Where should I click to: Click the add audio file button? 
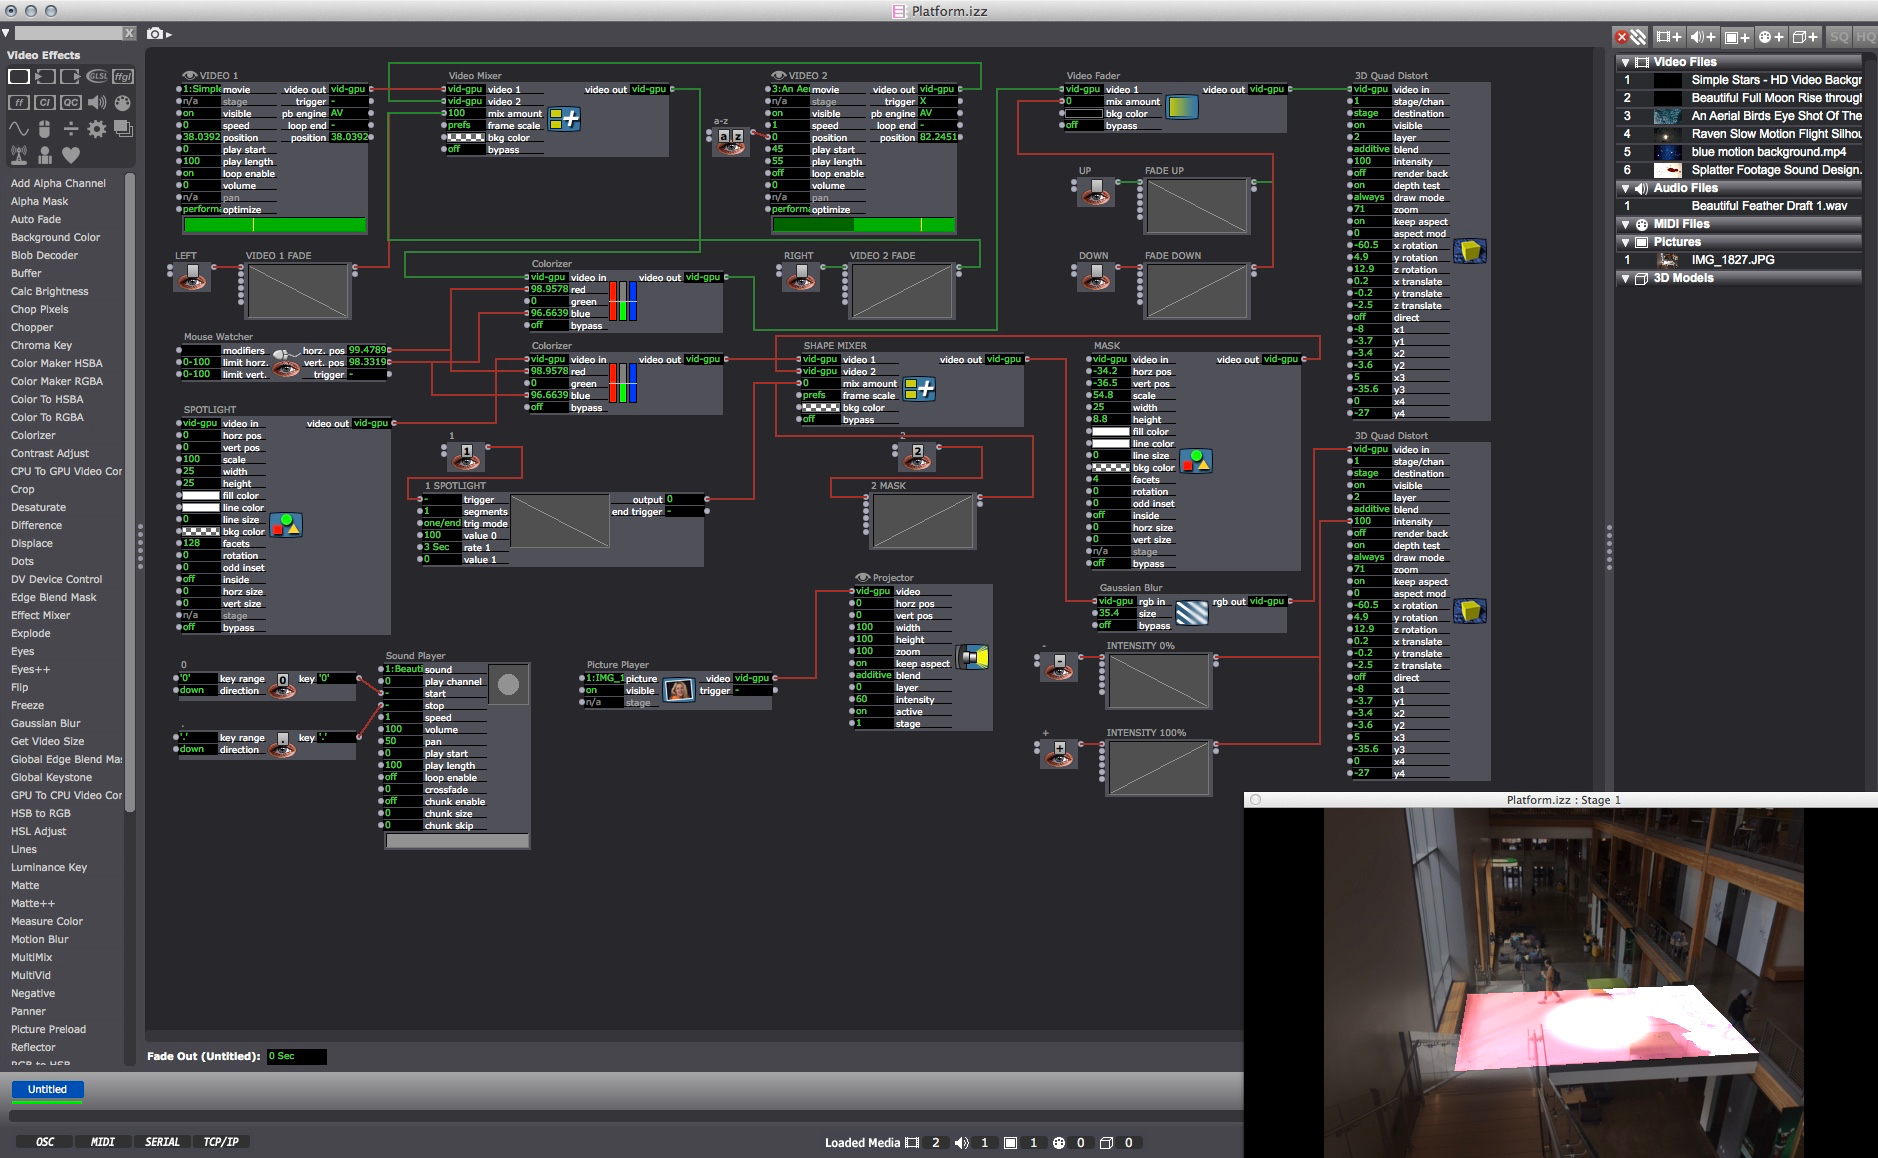coord(1702,37)
